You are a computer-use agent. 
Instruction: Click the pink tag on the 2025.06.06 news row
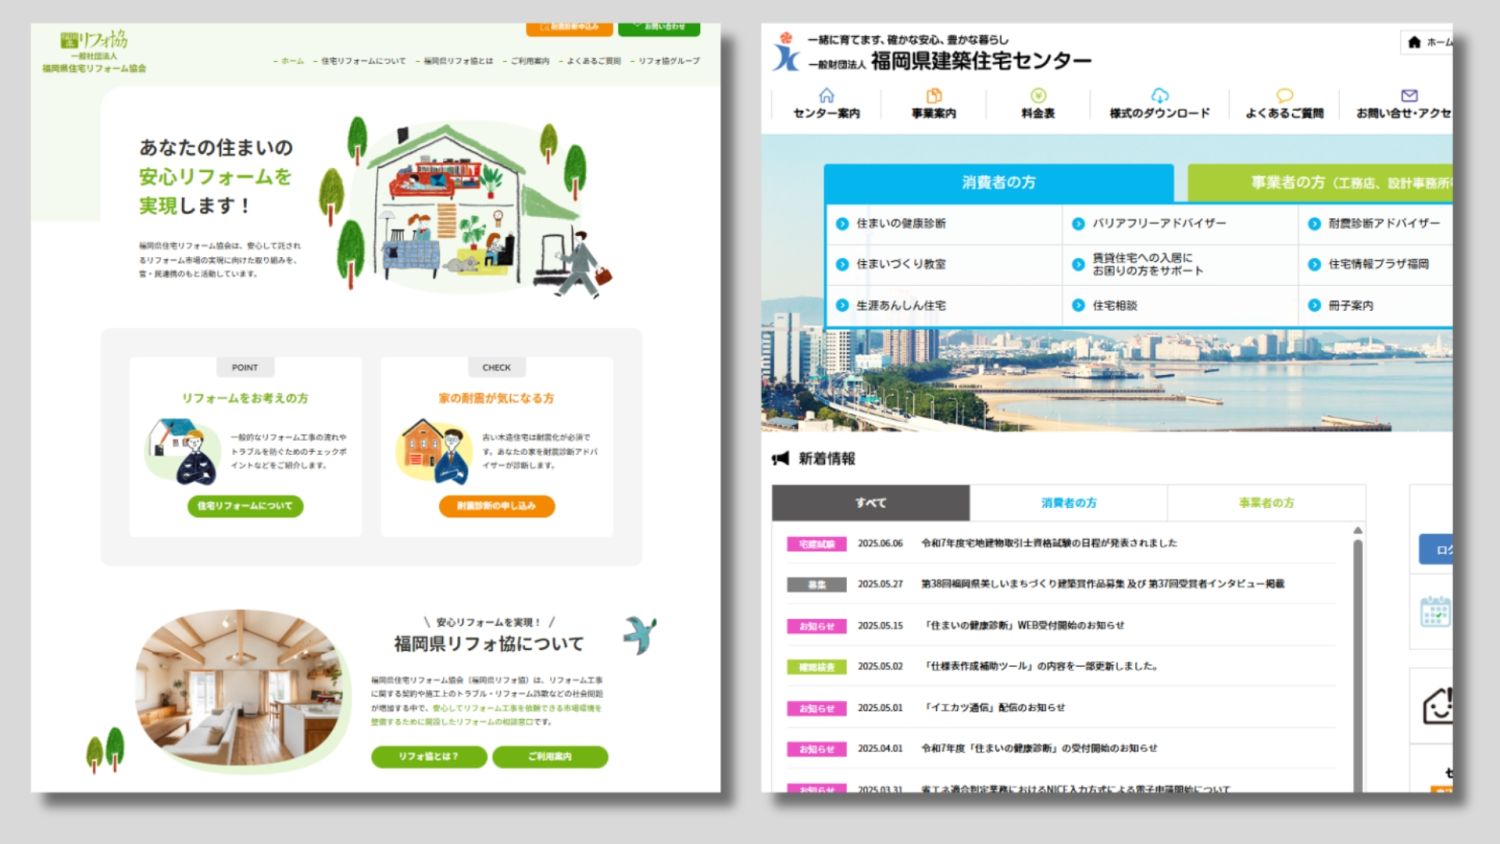817,544
